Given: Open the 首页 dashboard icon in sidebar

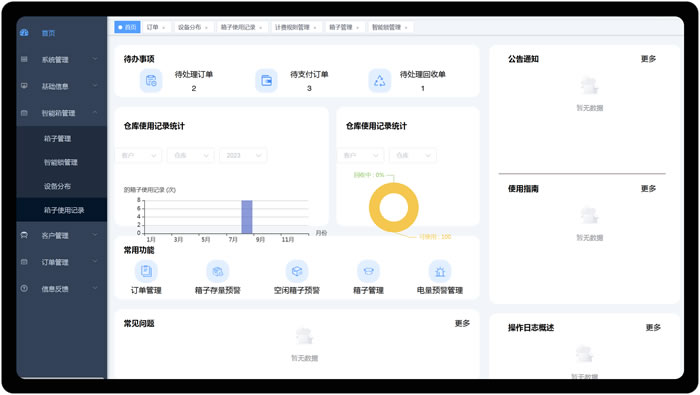Looking at the screenshot, I should coord(24,33).
